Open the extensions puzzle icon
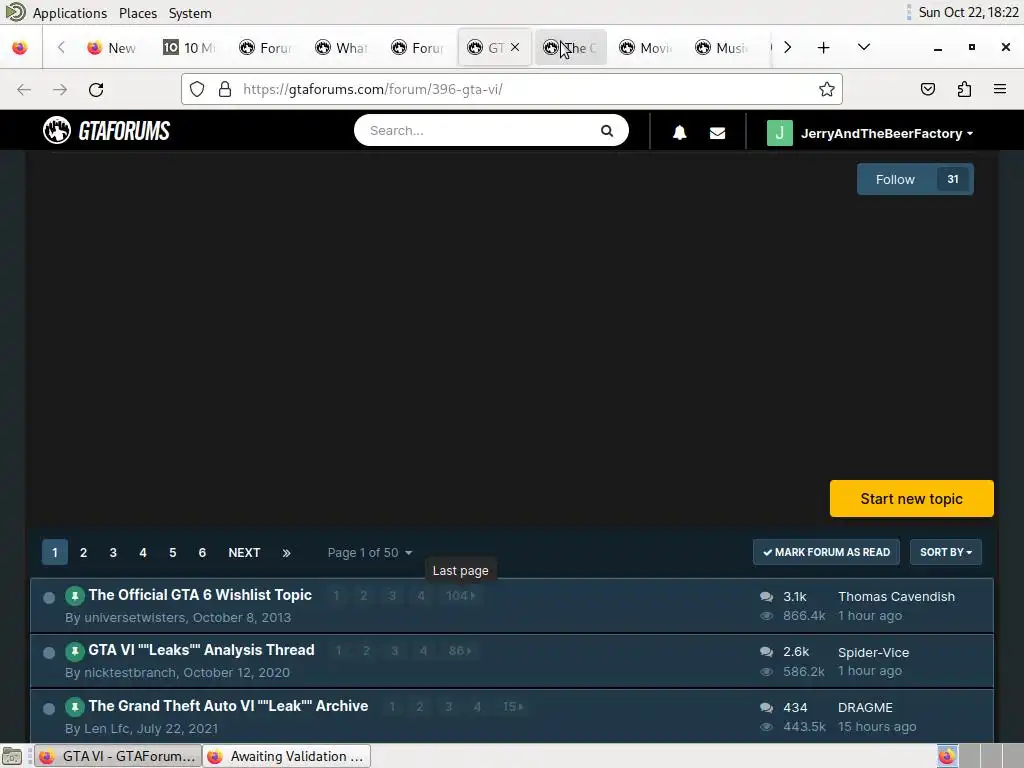 [964, 89]
